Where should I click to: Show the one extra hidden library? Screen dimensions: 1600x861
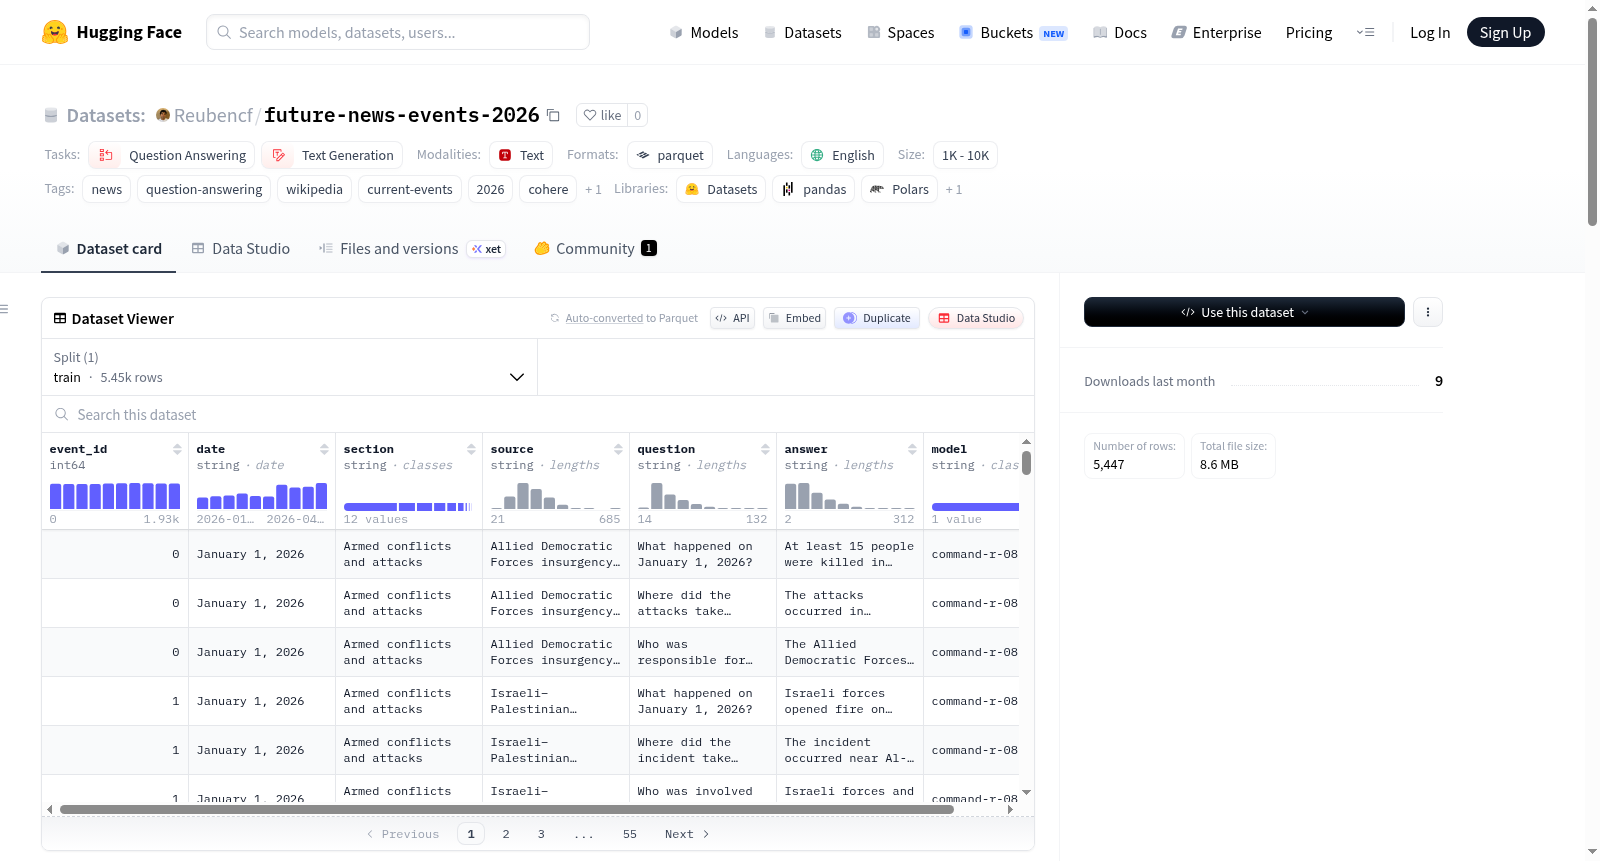coord(954,189)
